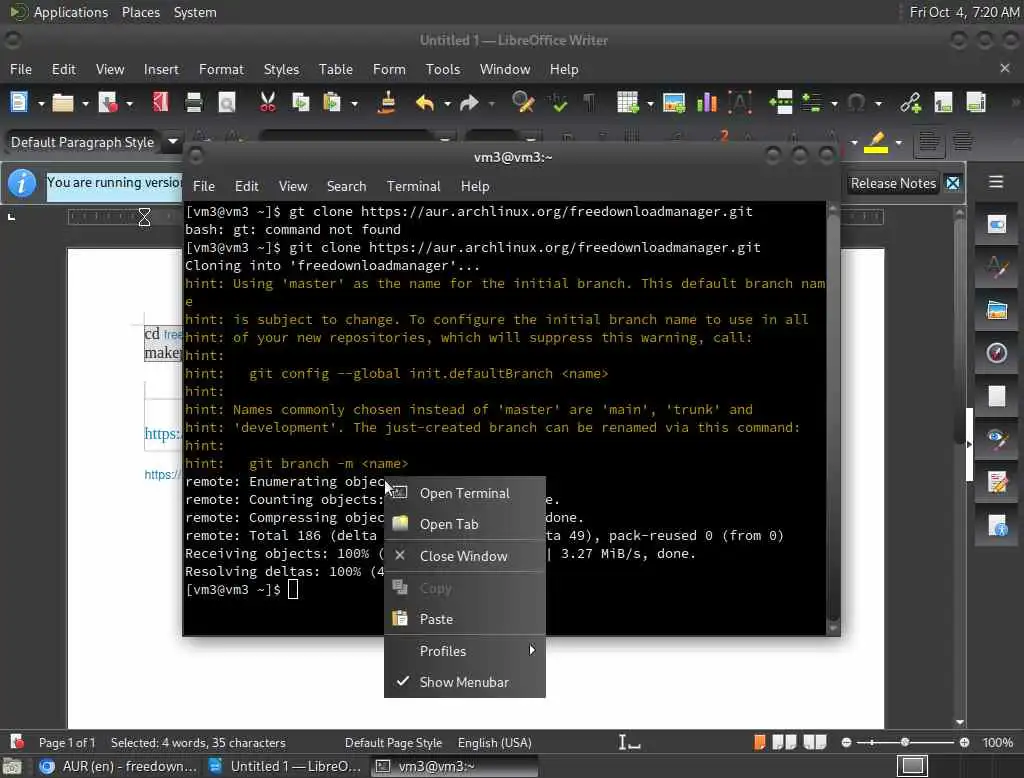Image resolution: width=1024 pixels, height=778 pixels.
Task: Open the Navigator deck in Writer sidebar
Action: coord(997,353)
